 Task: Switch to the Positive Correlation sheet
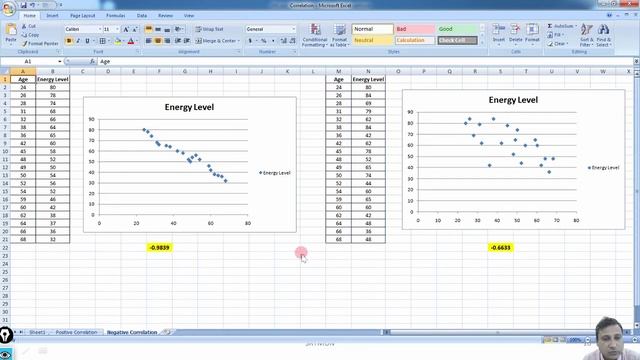[76, 332]
